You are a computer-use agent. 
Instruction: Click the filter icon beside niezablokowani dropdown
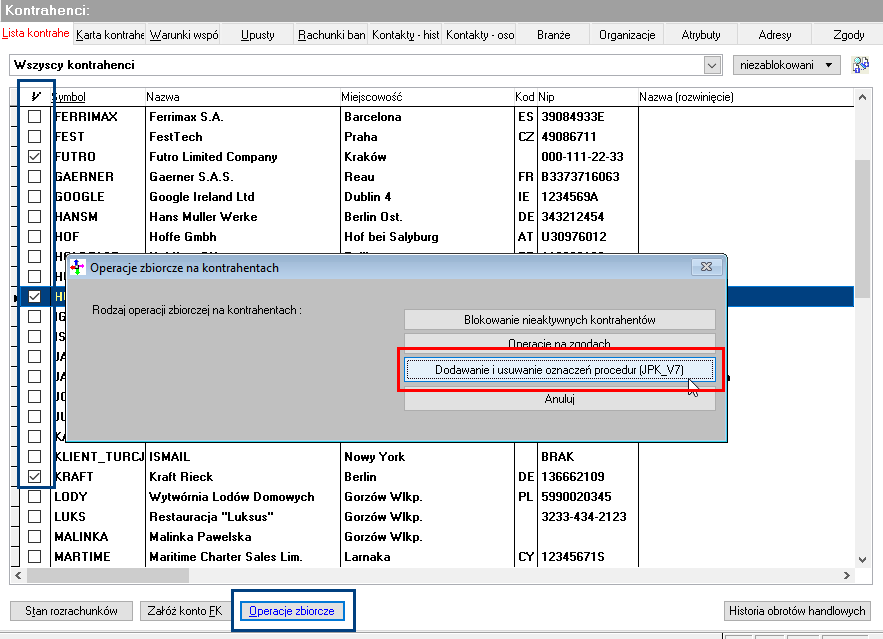coord(860,65)
